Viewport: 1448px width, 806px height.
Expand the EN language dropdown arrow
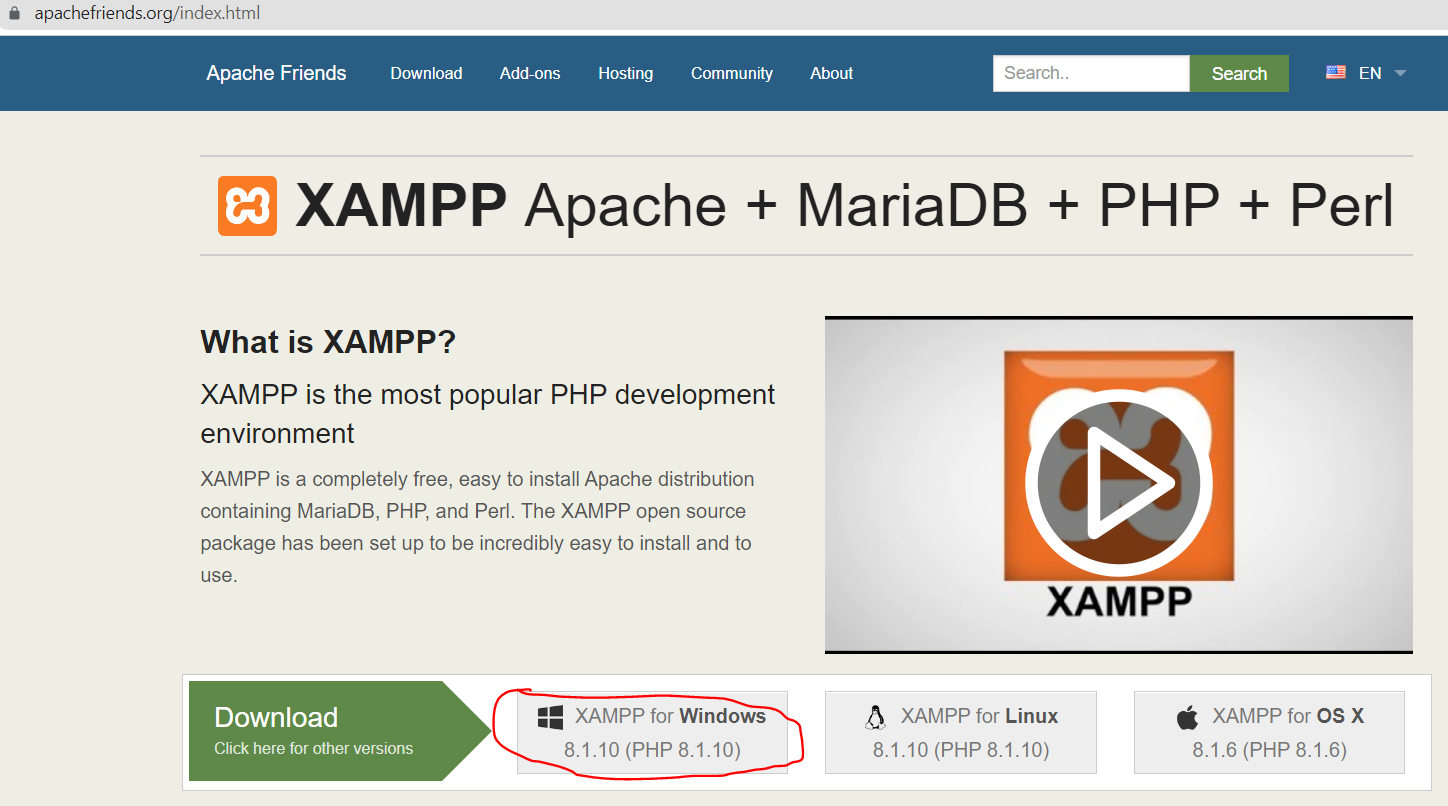1400,73
